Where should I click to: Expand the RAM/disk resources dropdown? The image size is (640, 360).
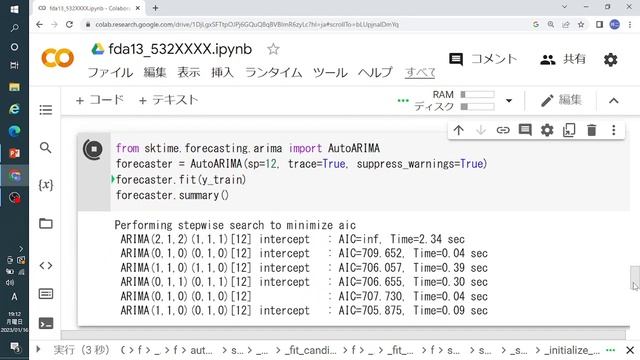pos(509,100)
